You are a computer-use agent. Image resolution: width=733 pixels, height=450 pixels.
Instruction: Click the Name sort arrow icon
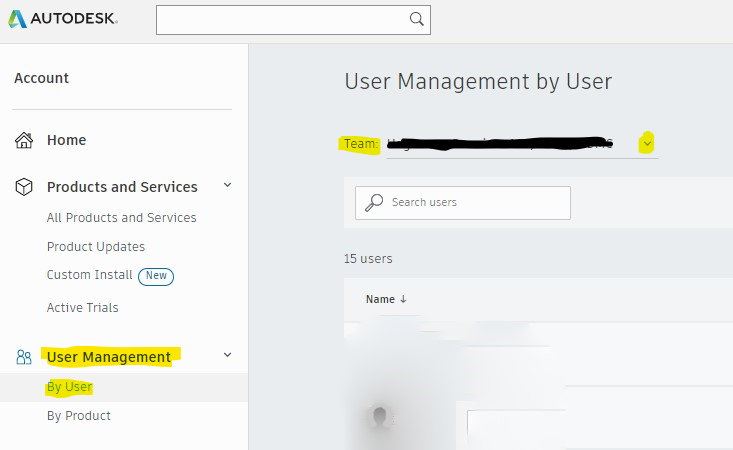(x=403, y=300)
